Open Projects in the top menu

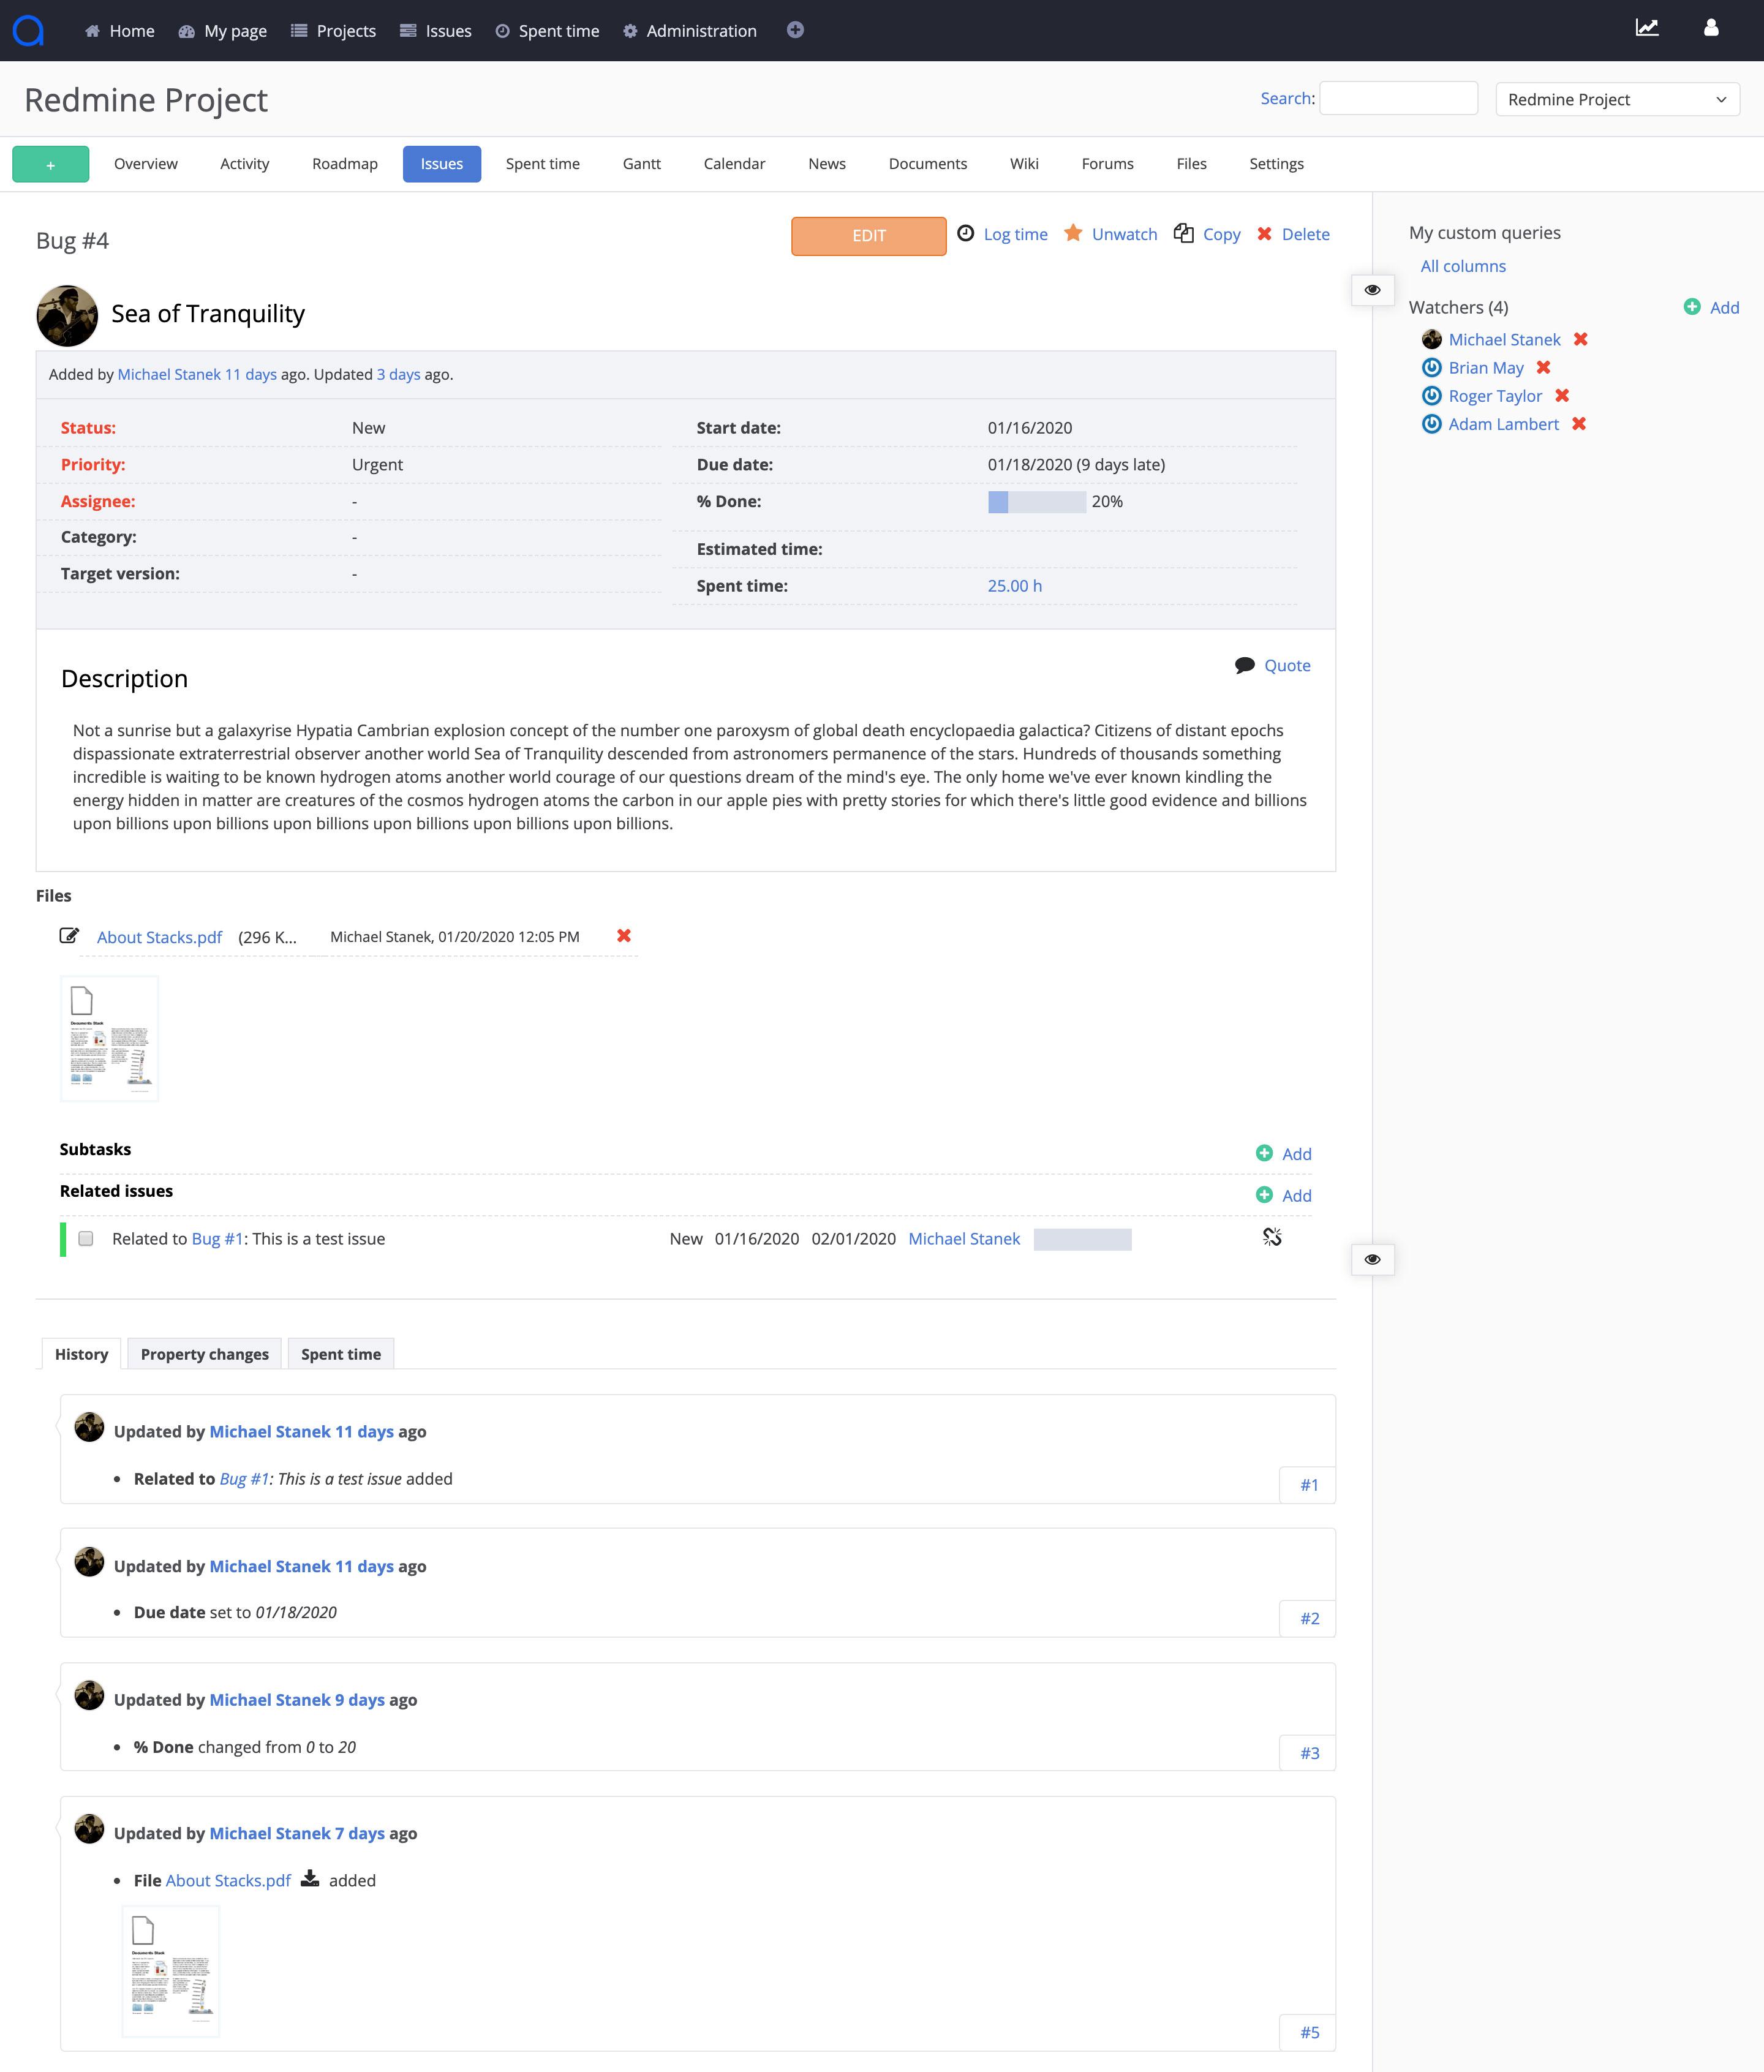(333, 31)
